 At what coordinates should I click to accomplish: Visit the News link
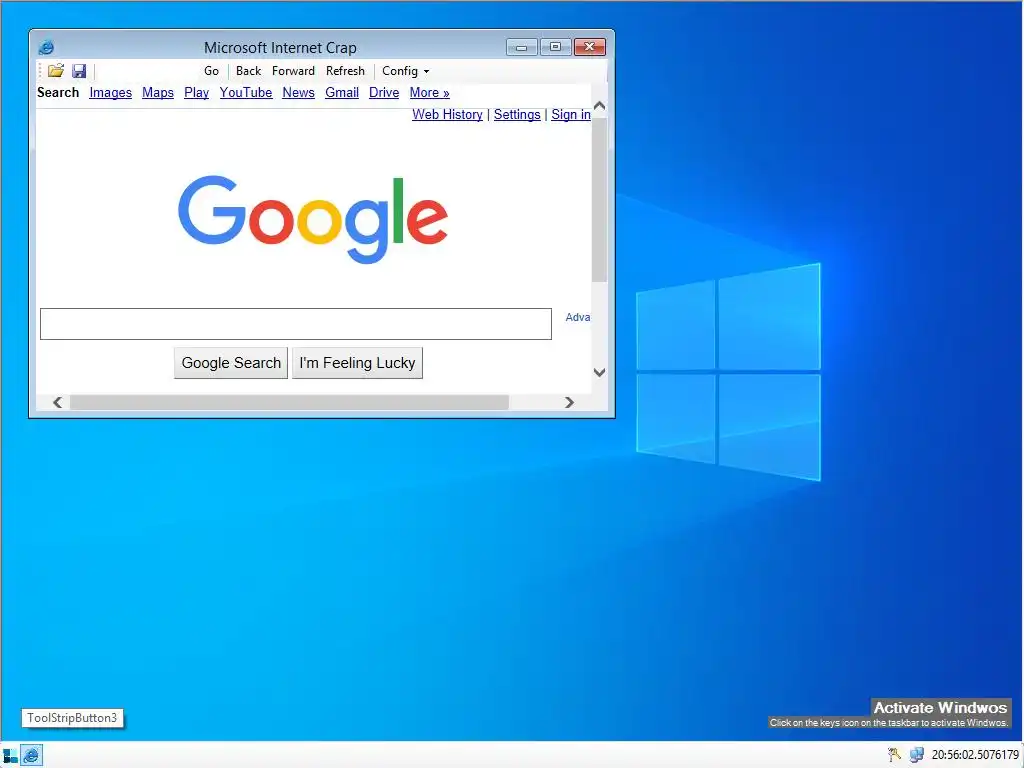(298, 93)
